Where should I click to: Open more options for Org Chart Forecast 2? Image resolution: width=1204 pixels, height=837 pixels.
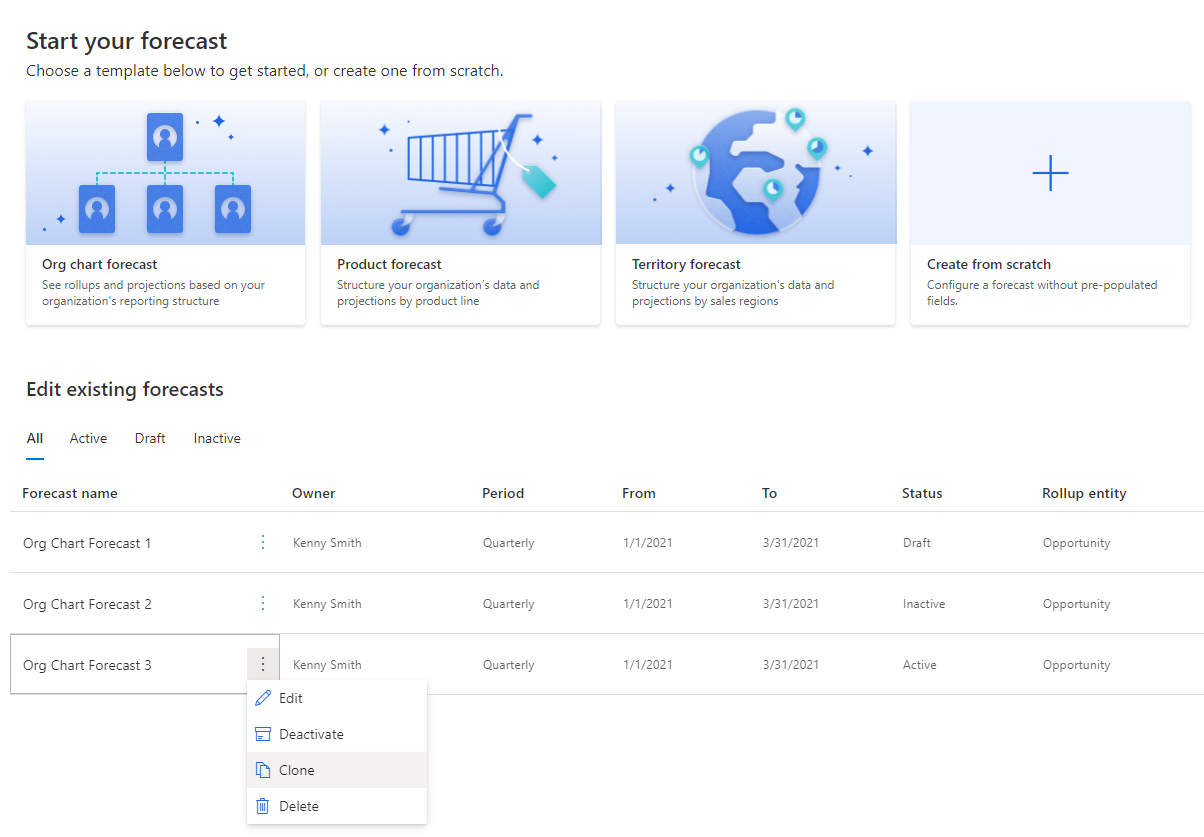click(x=263, y=603)
